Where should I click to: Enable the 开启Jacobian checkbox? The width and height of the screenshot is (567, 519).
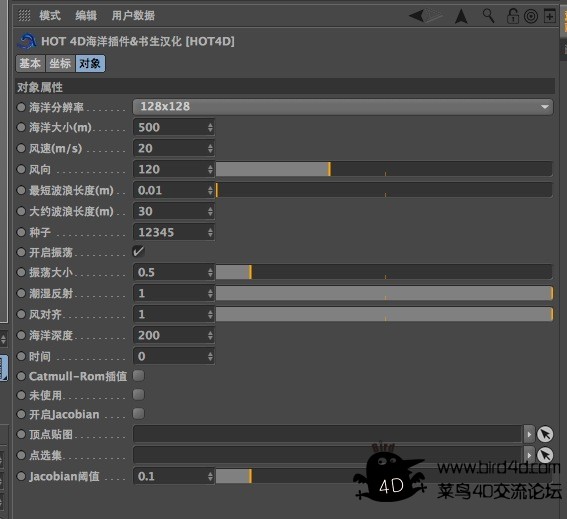(138, 413)
